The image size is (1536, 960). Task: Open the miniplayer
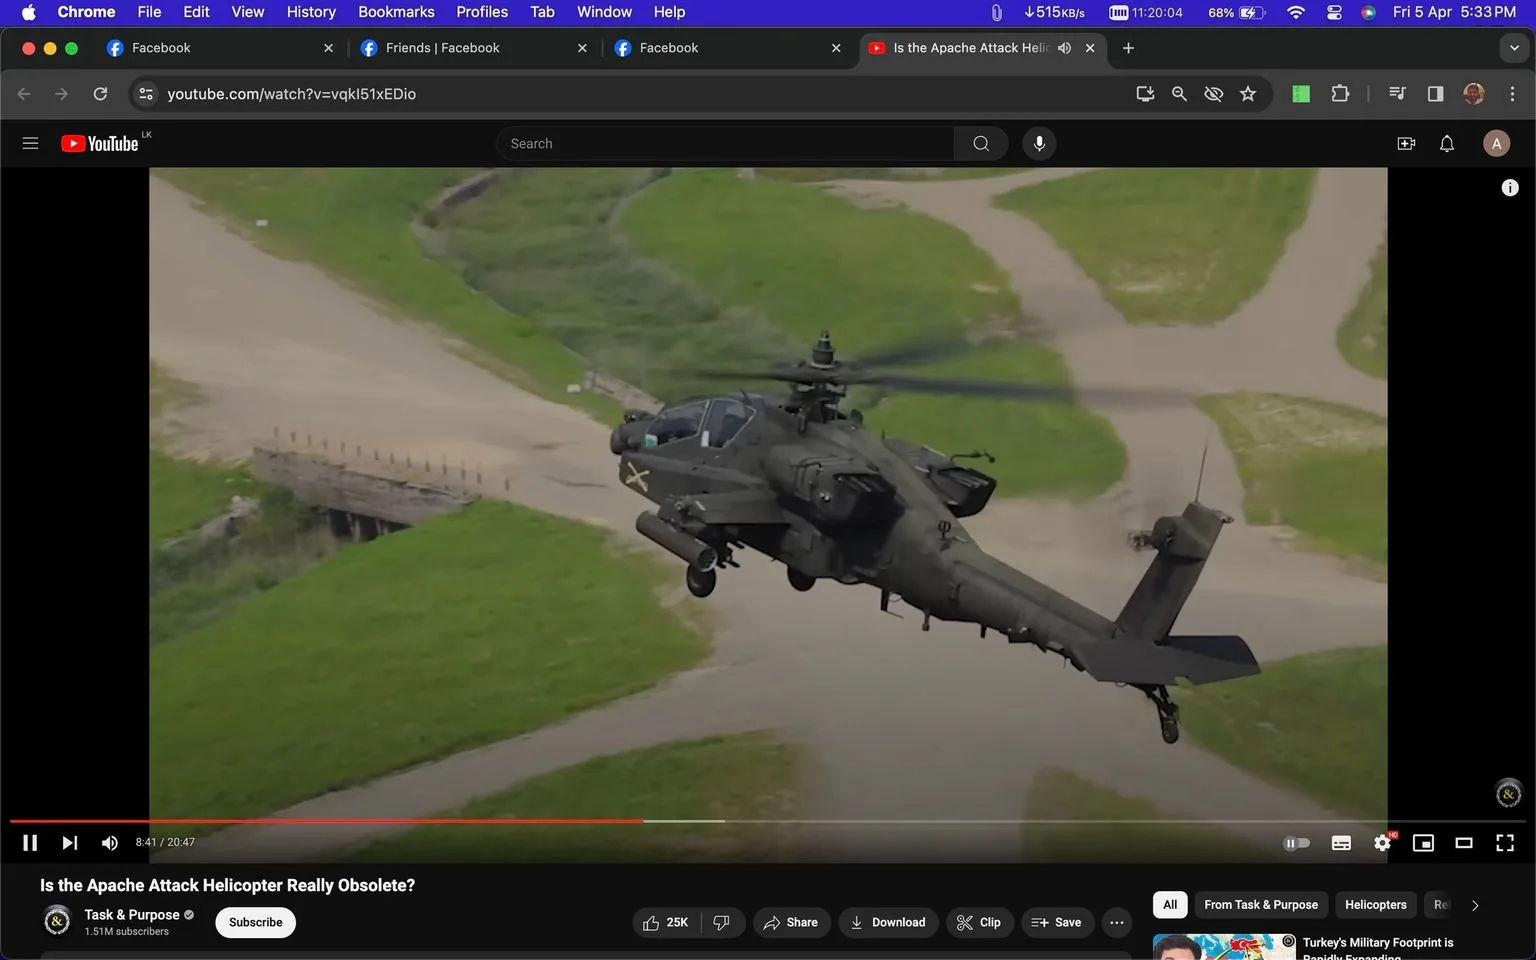click(1423, 842)
